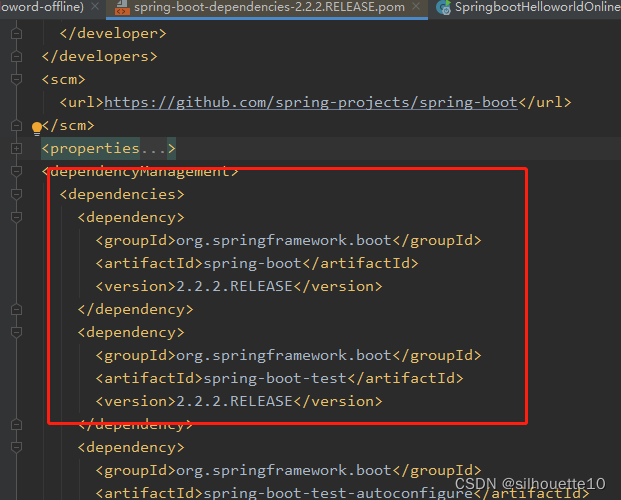
Task: Click fold marker beside </developers> closing tag
Action: (16, 57)
